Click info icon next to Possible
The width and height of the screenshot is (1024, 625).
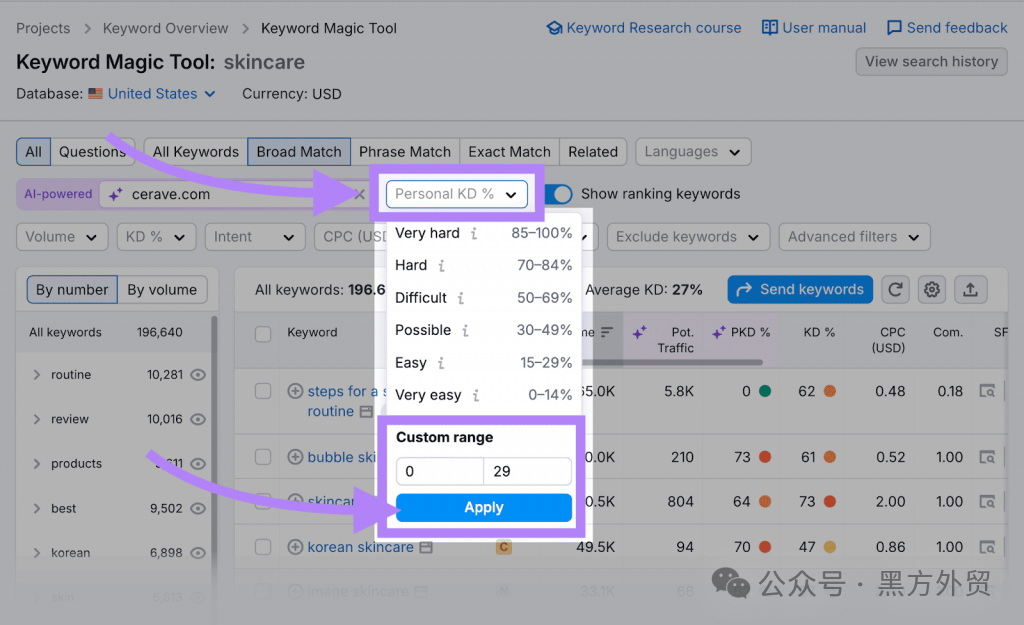tap(465, 330)
